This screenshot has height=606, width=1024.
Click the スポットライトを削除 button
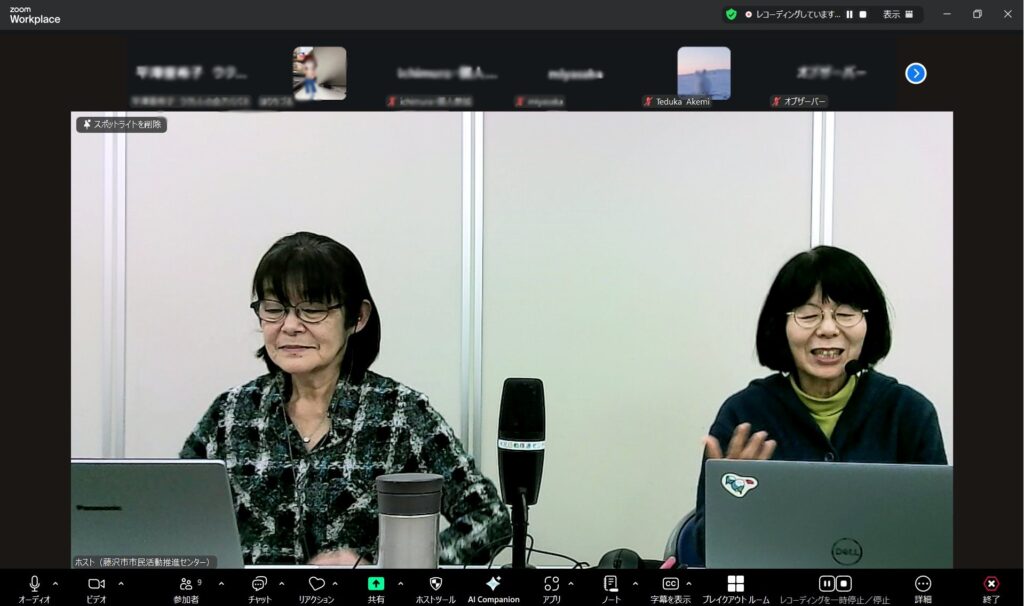tap(122, 125)
